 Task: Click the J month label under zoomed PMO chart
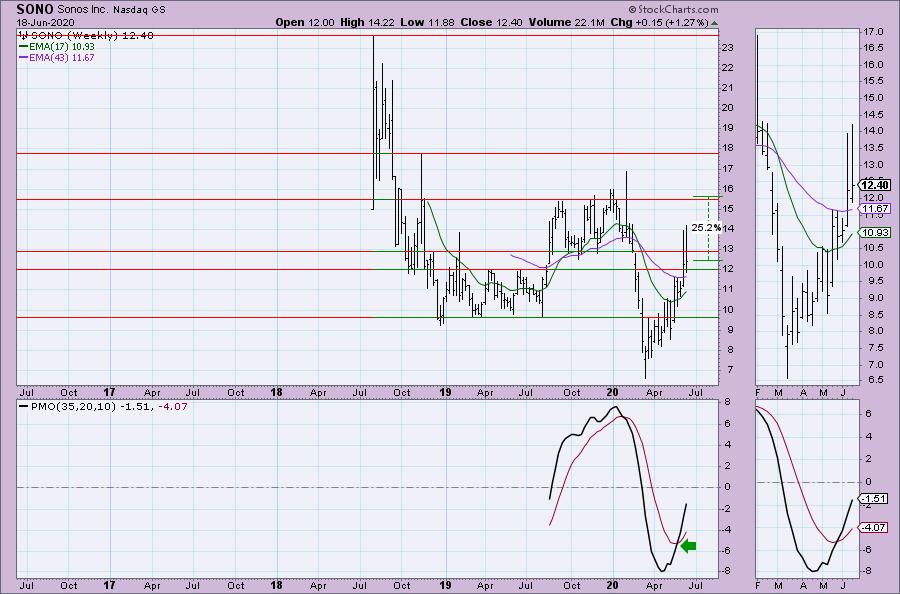[843, 585]
